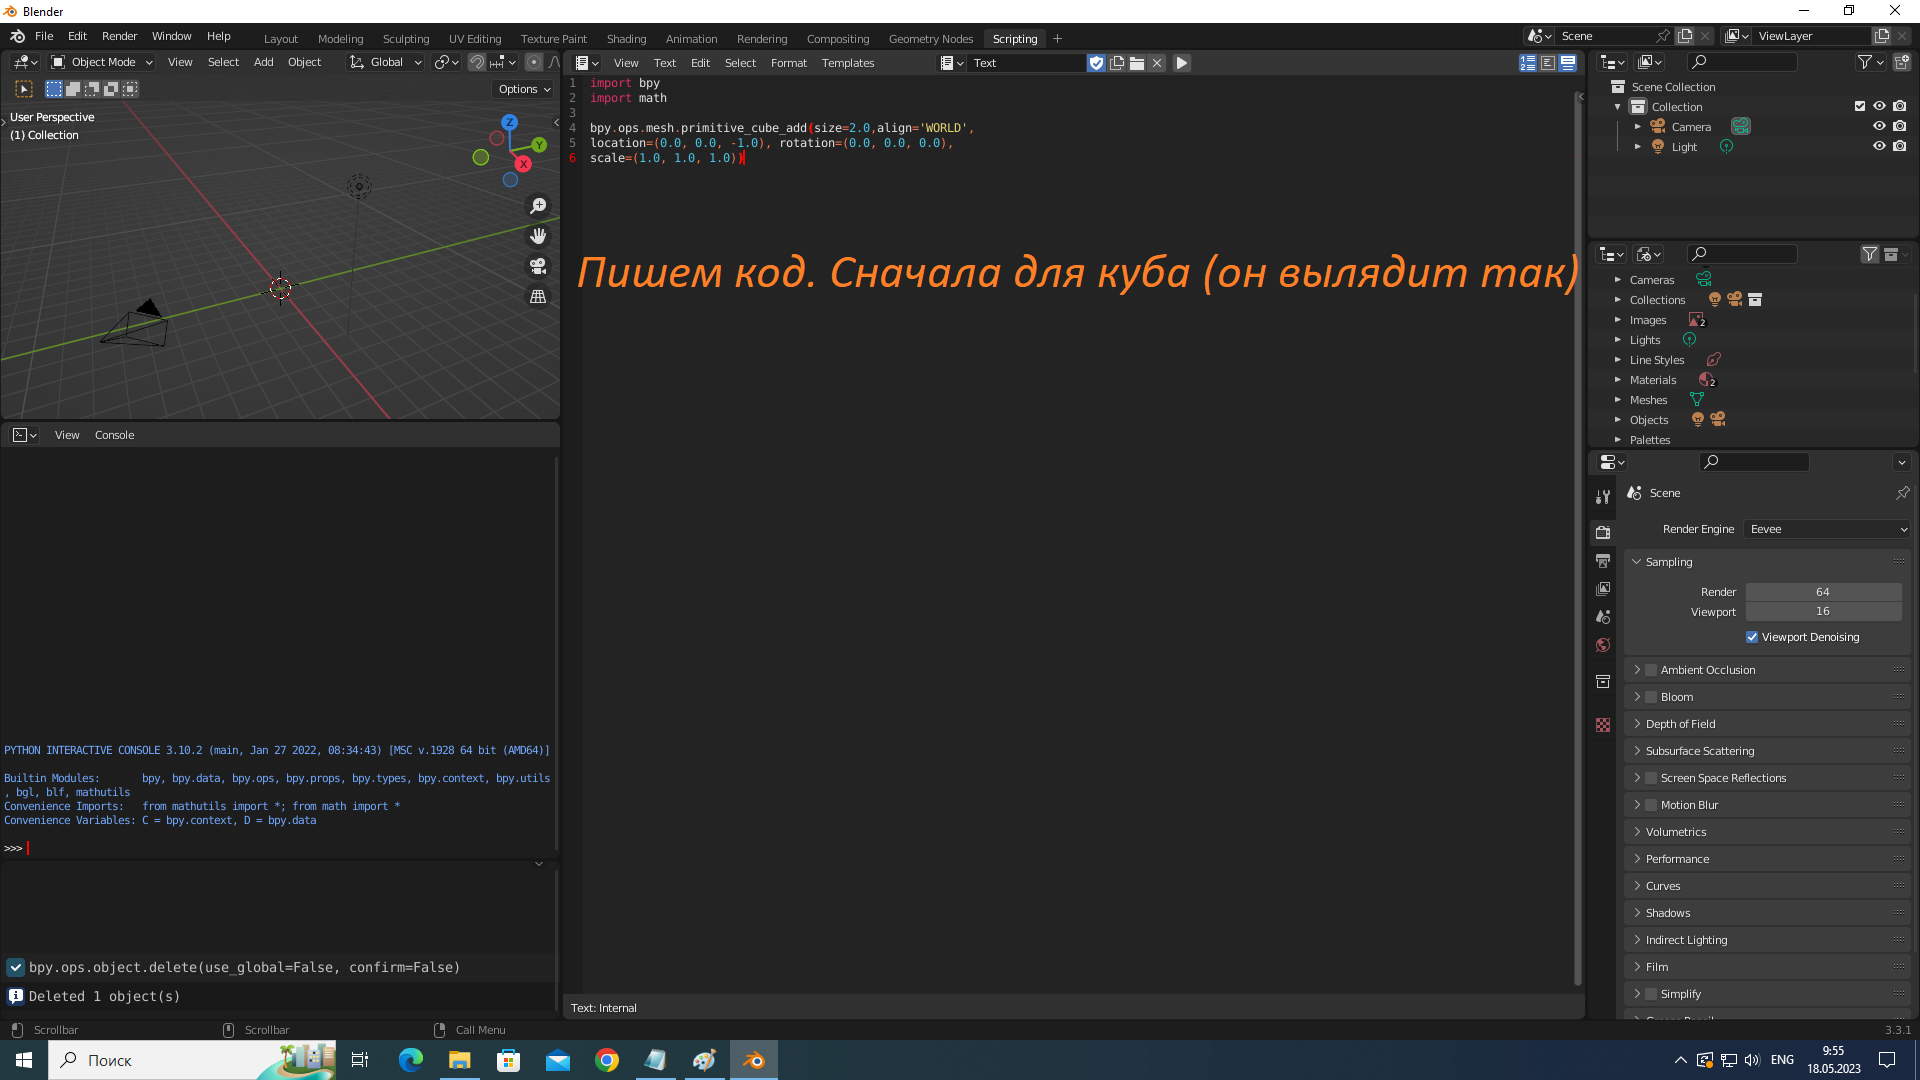The height and width of the screenshot is (1080, 1920).
Task: Expand the Camera item in outliner
Action: [x=1638, y=127]
